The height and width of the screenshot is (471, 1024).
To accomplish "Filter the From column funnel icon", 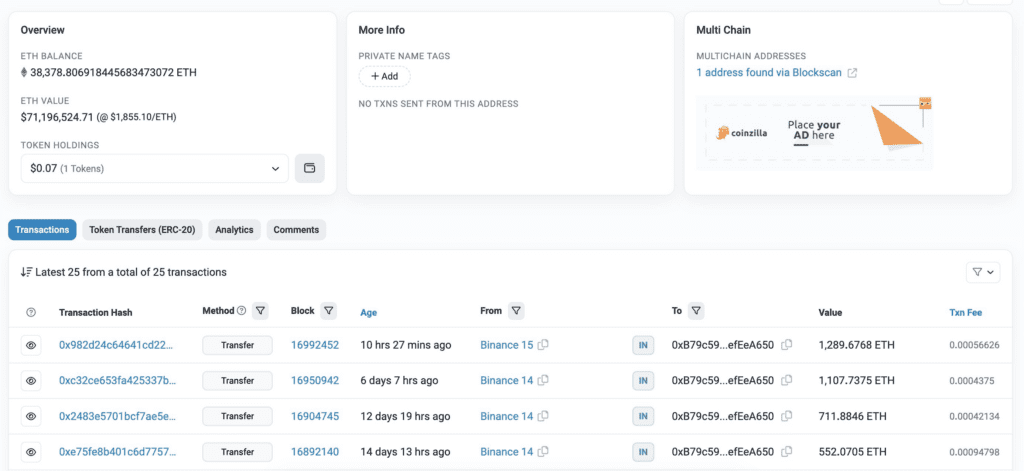I will tap(517, 311).
